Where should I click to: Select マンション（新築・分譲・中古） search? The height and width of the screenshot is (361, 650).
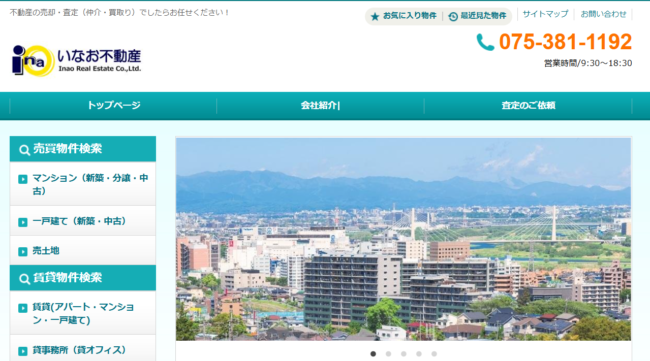point(83,184)
